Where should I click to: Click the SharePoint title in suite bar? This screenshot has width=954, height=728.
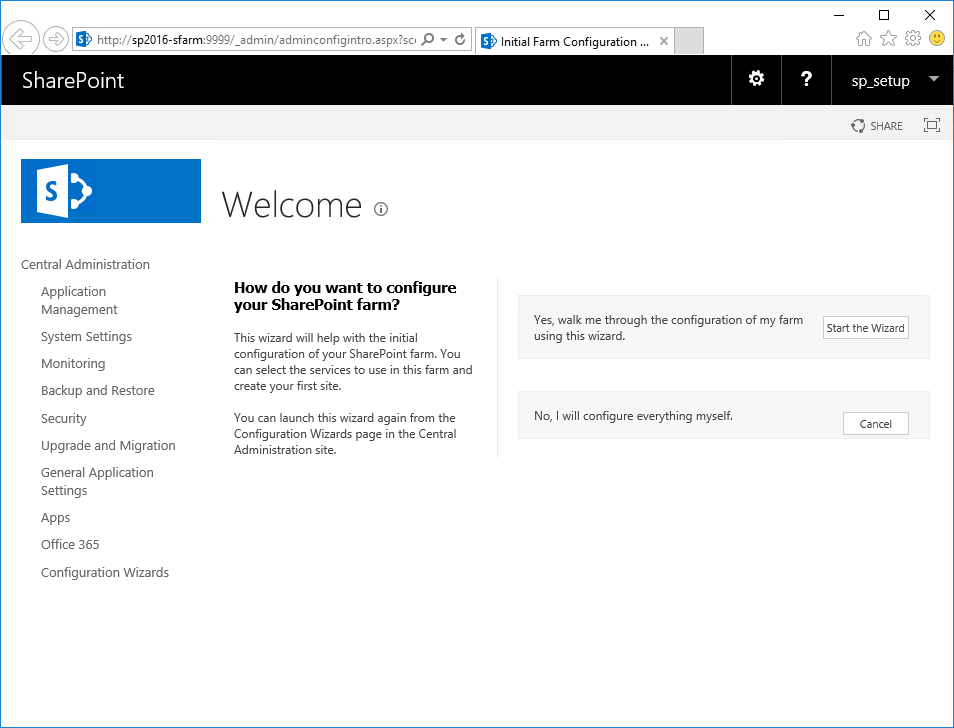point(73,81)
